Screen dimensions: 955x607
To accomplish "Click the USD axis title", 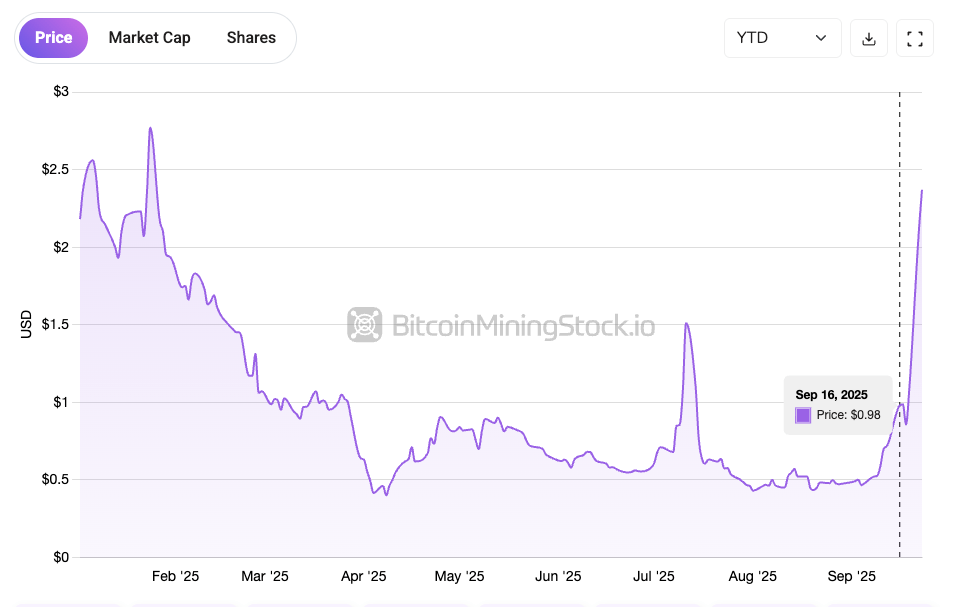I will coord(27,325).
